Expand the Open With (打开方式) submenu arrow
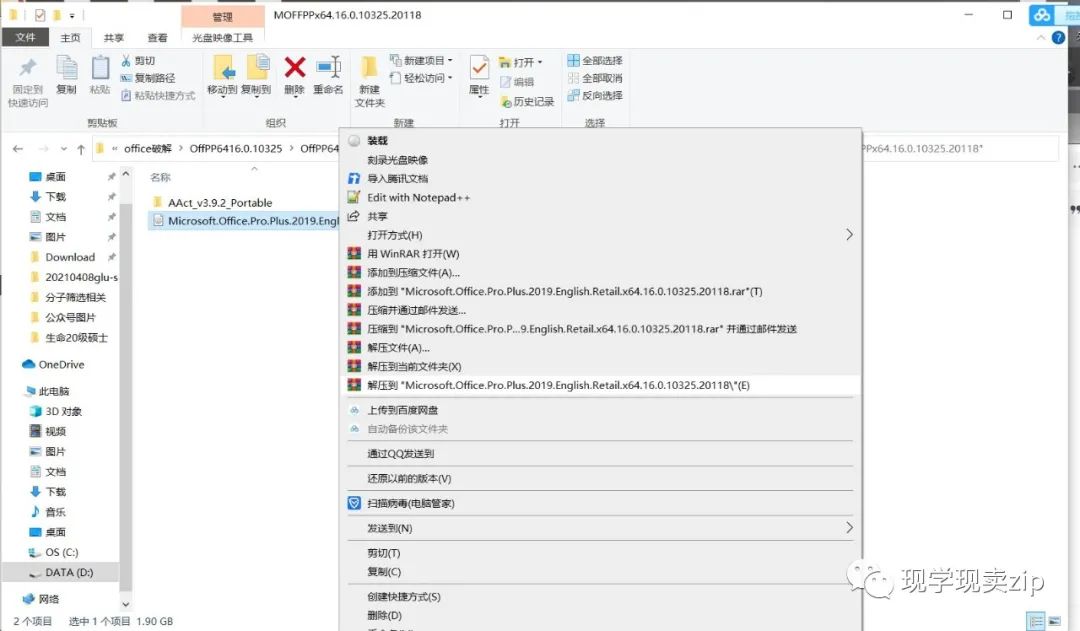The height and width of the screenshot is (631, 1080). pyautogui.click(x=849, y=235)
